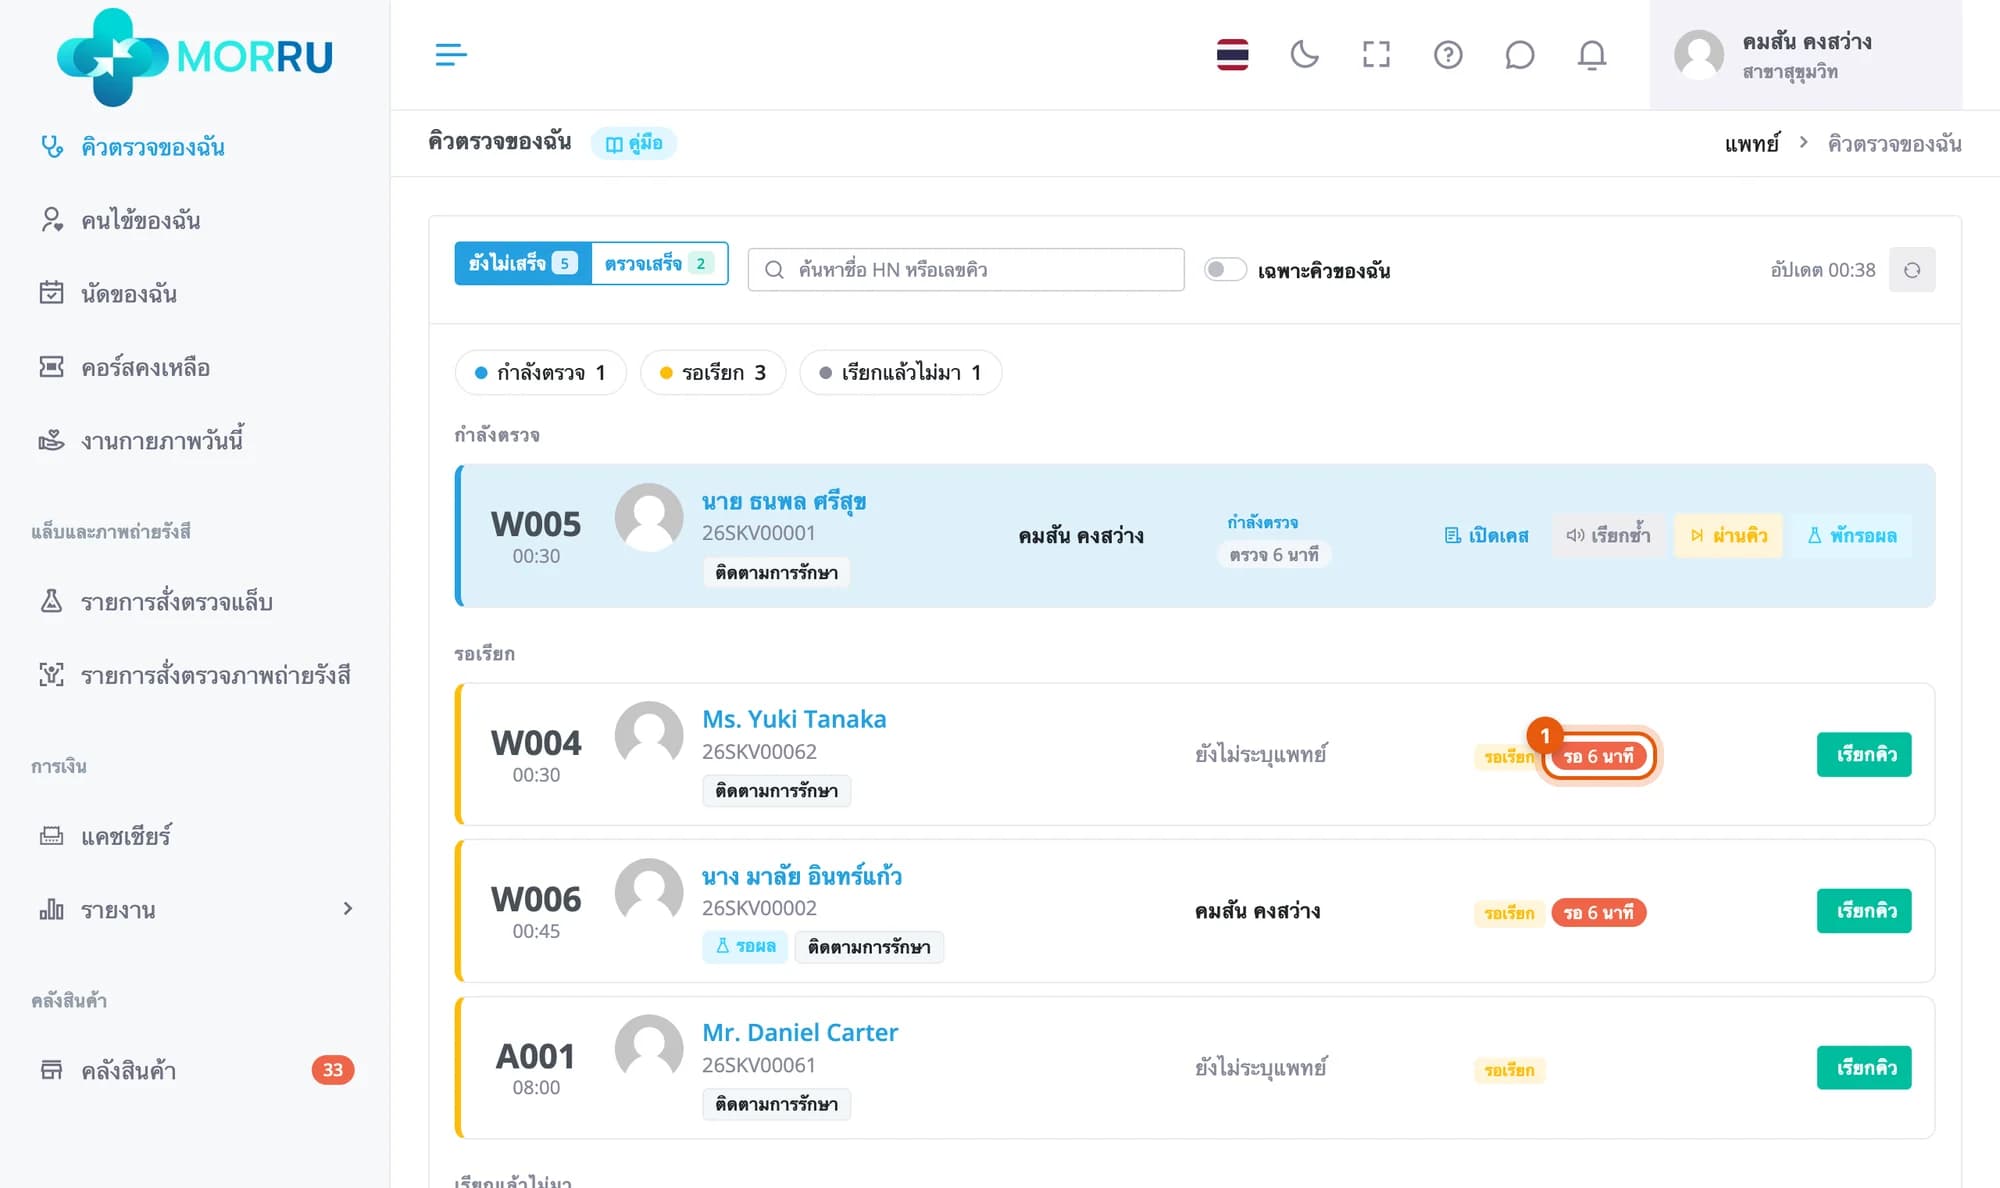Click พักรอผล for W005

(x=1852, y=536)
